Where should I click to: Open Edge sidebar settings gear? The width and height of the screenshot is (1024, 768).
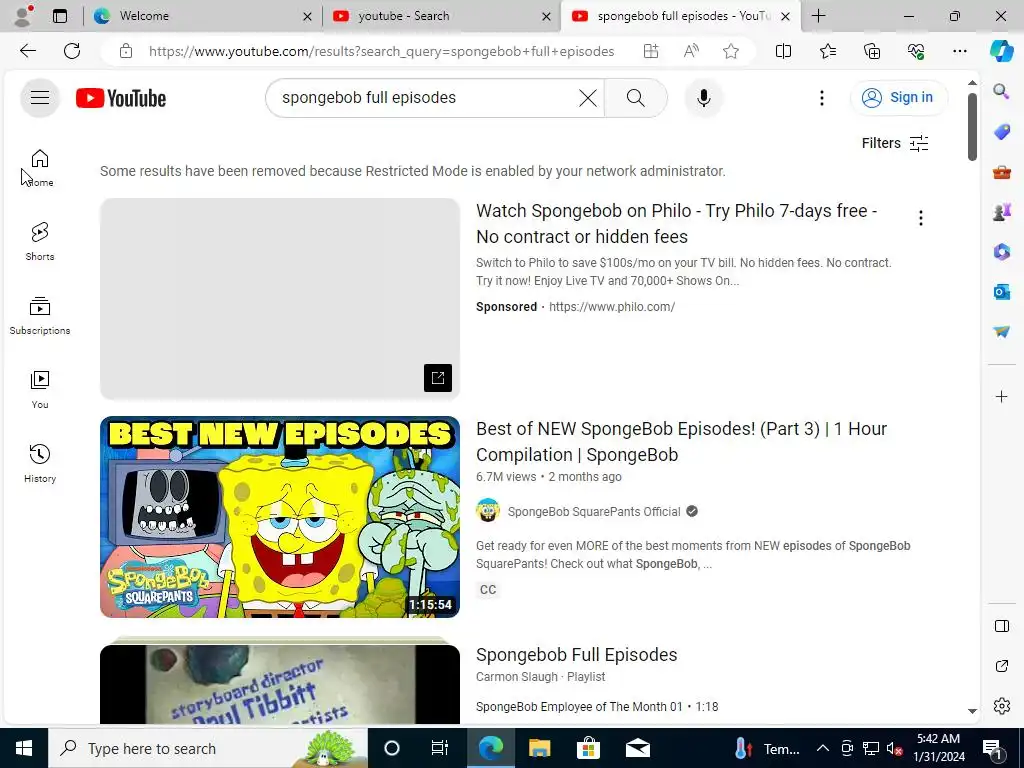1001,706
